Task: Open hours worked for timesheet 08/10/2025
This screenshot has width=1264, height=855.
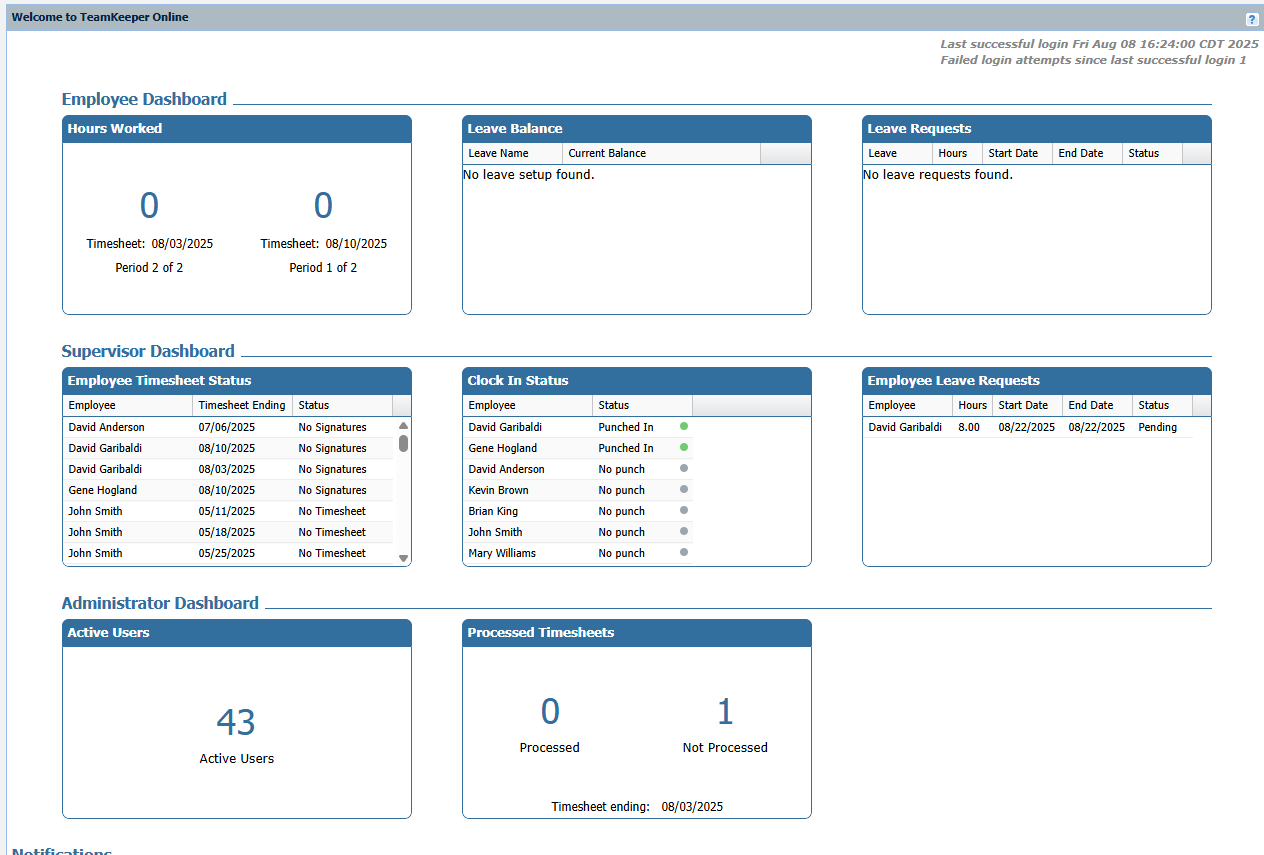Action: [323, 205]
